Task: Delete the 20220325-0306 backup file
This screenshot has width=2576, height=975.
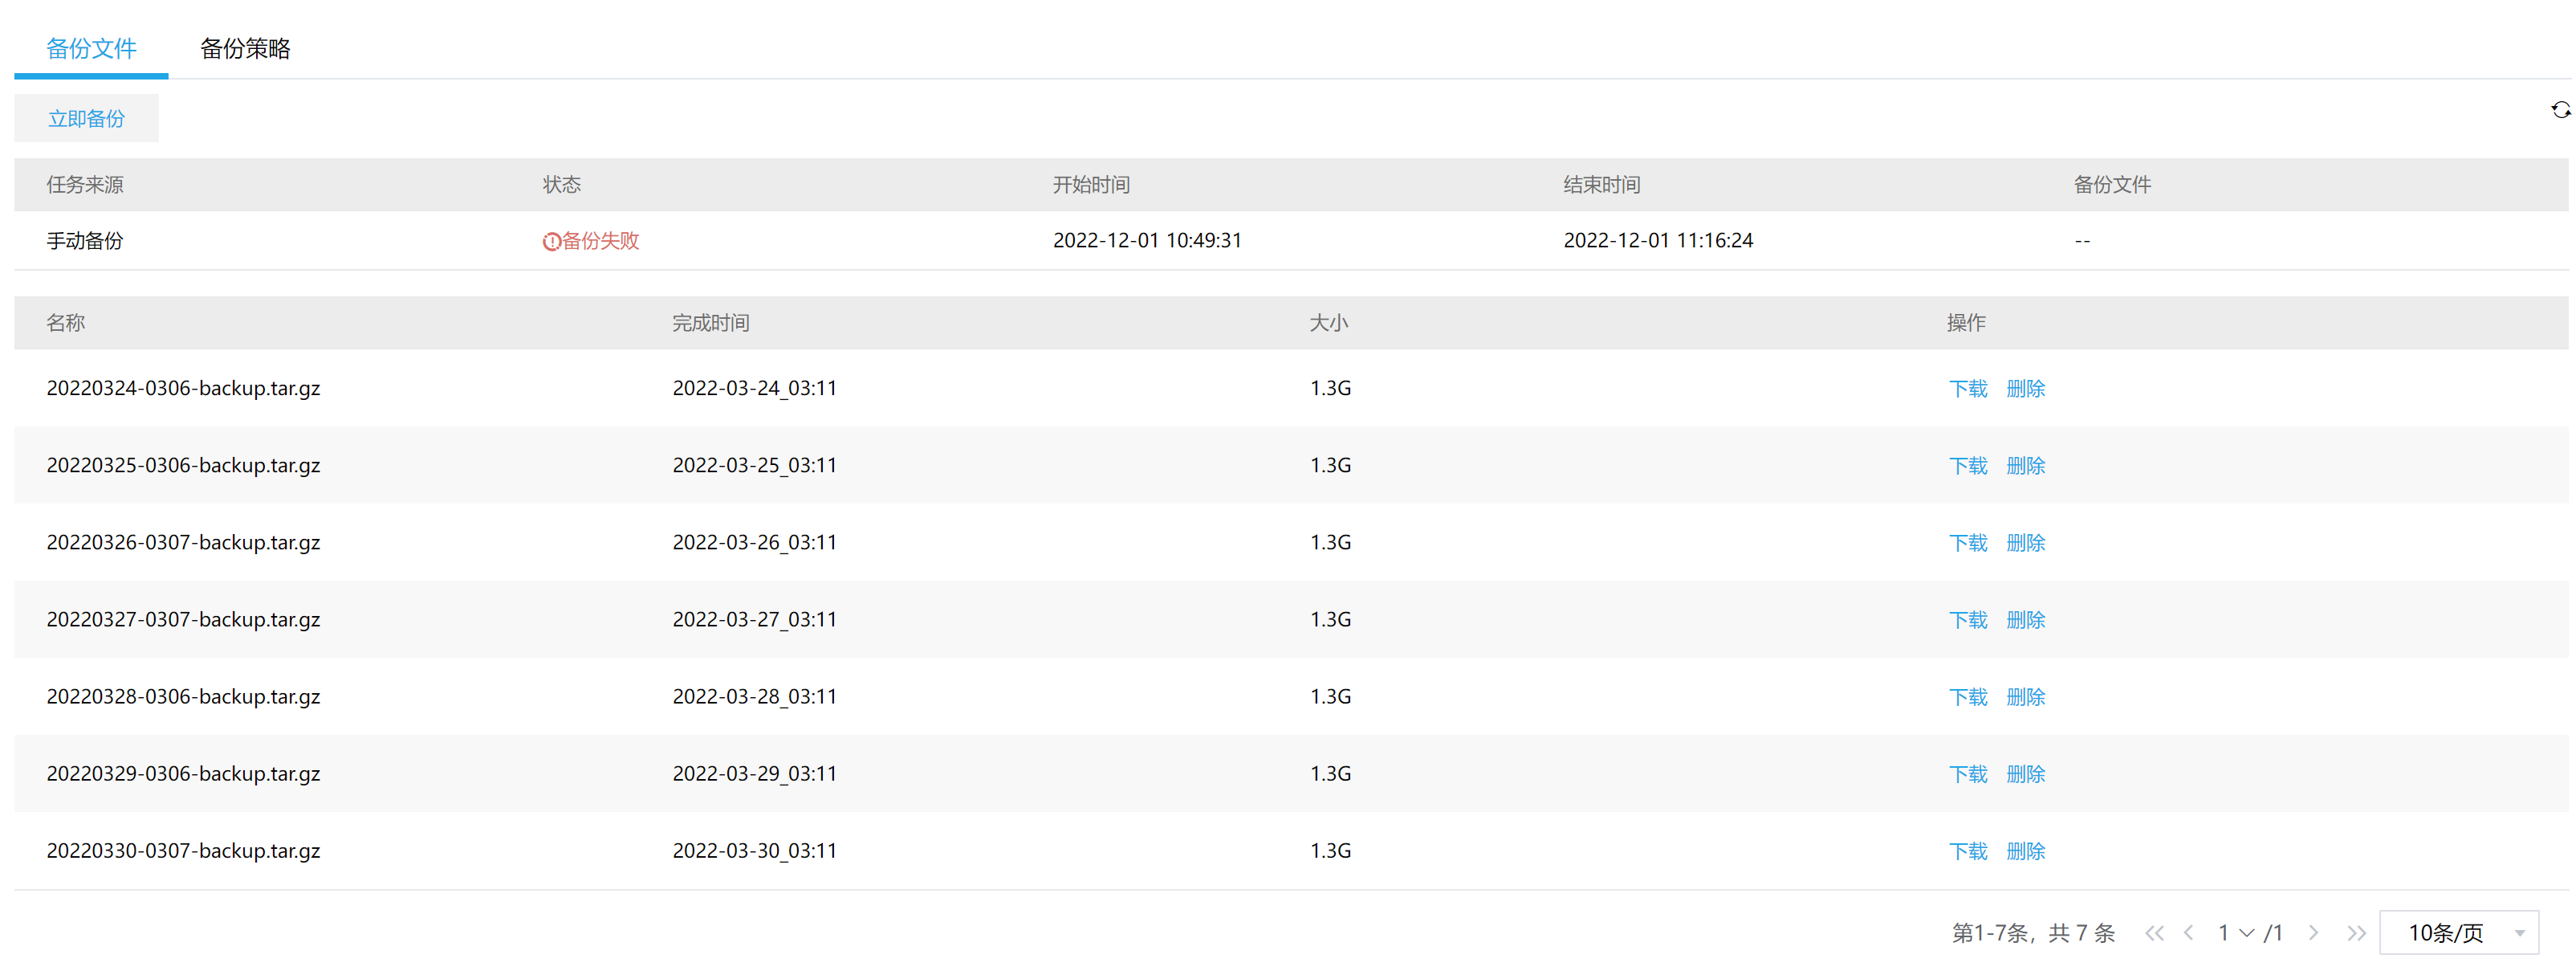Action: pyautogui.click(x=2025, y=466)
